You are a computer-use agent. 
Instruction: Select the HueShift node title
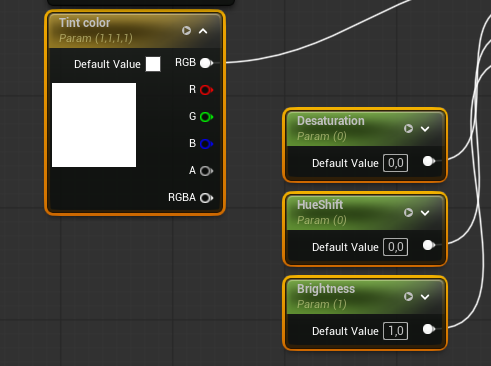(320, 205)
